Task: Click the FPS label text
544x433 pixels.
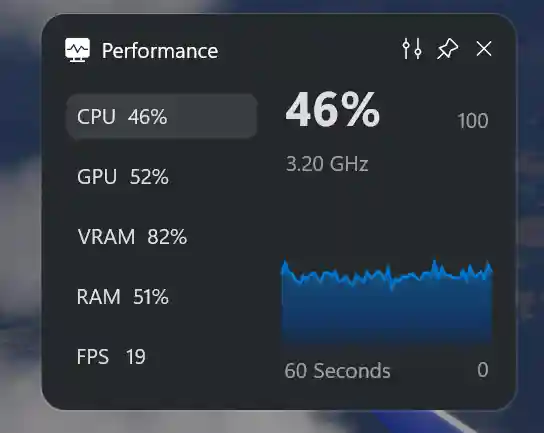Action: pos(93,357)
